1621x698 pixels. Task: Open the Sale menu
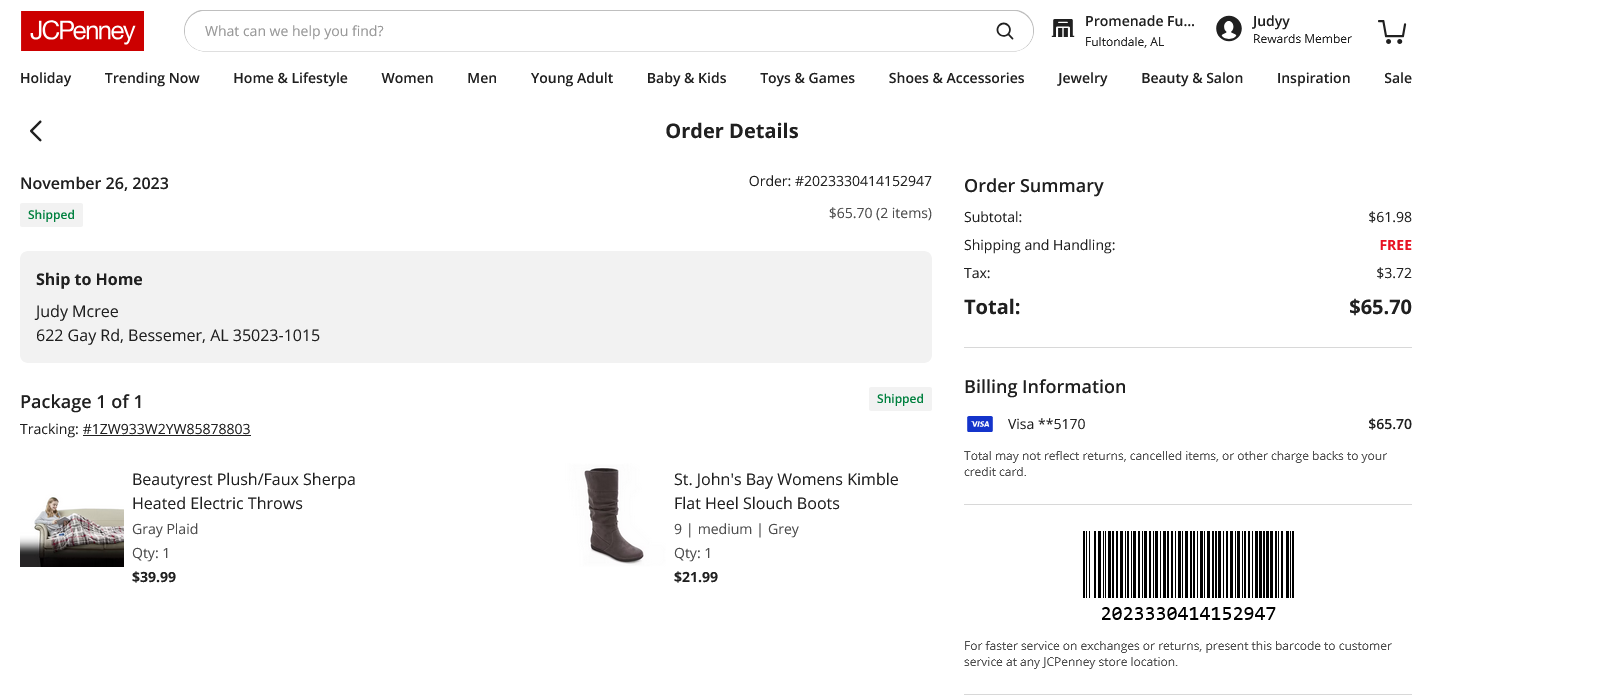(x=1398, y=78)
